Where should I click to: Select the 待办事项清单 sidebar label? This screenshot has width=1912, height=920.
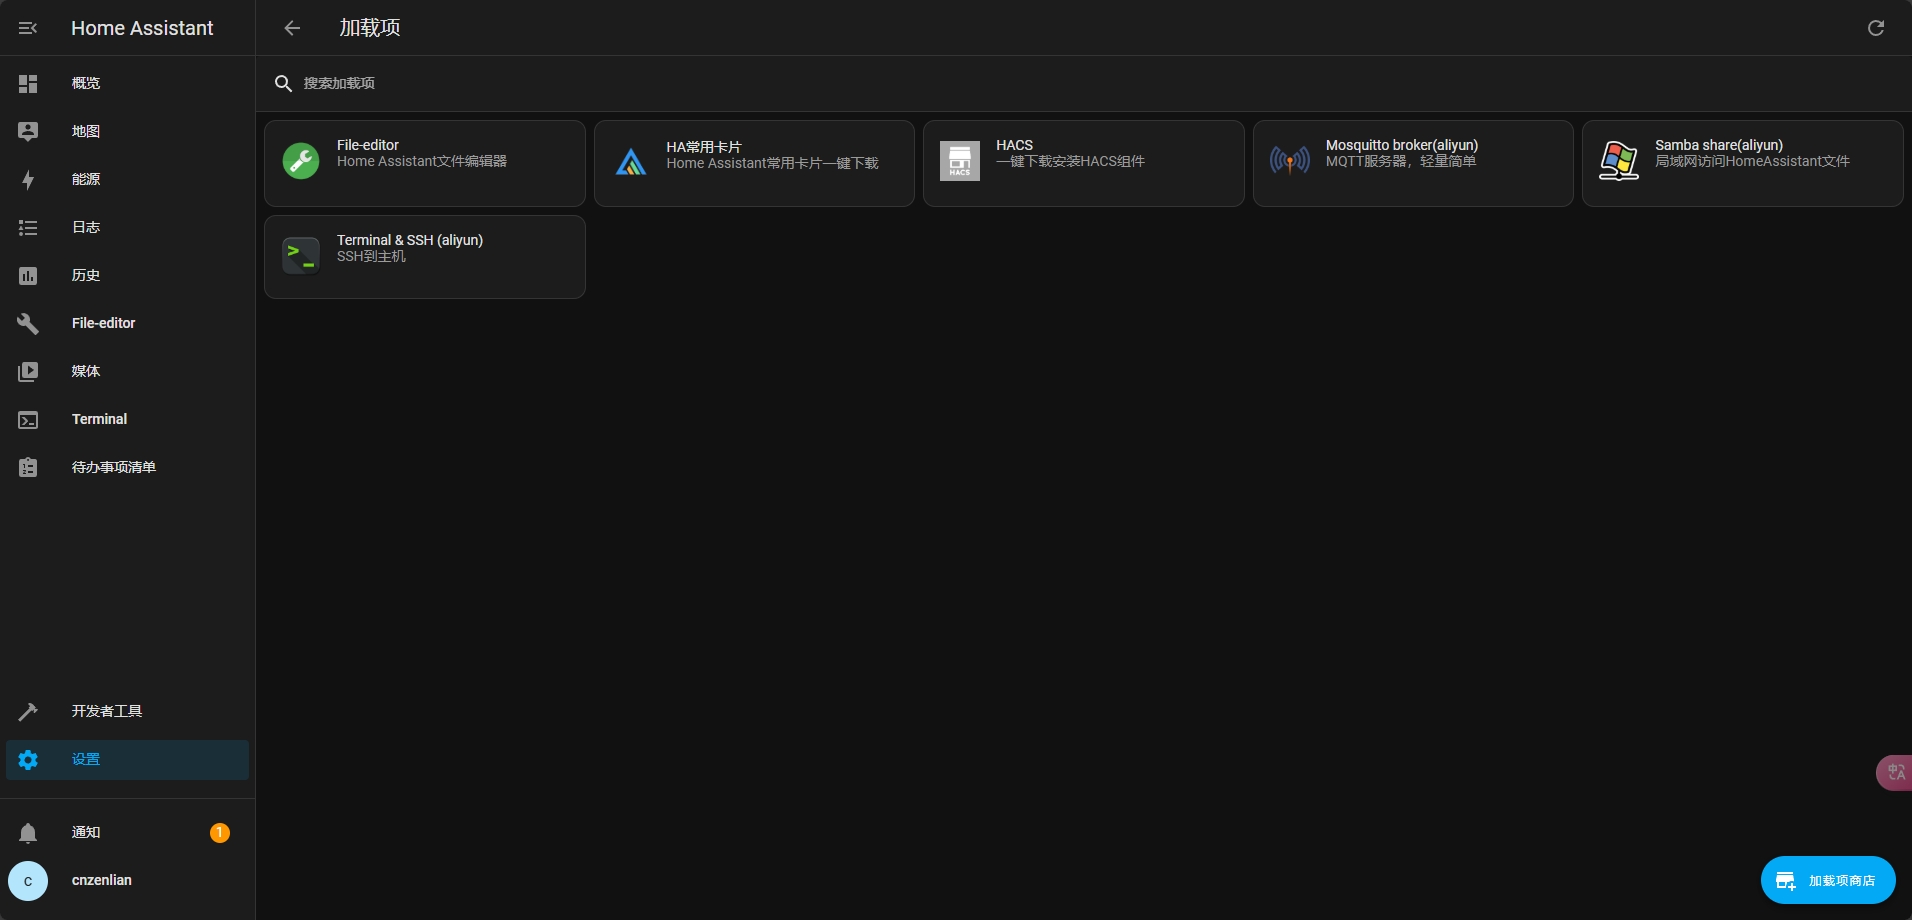click(x=114, y=467)
